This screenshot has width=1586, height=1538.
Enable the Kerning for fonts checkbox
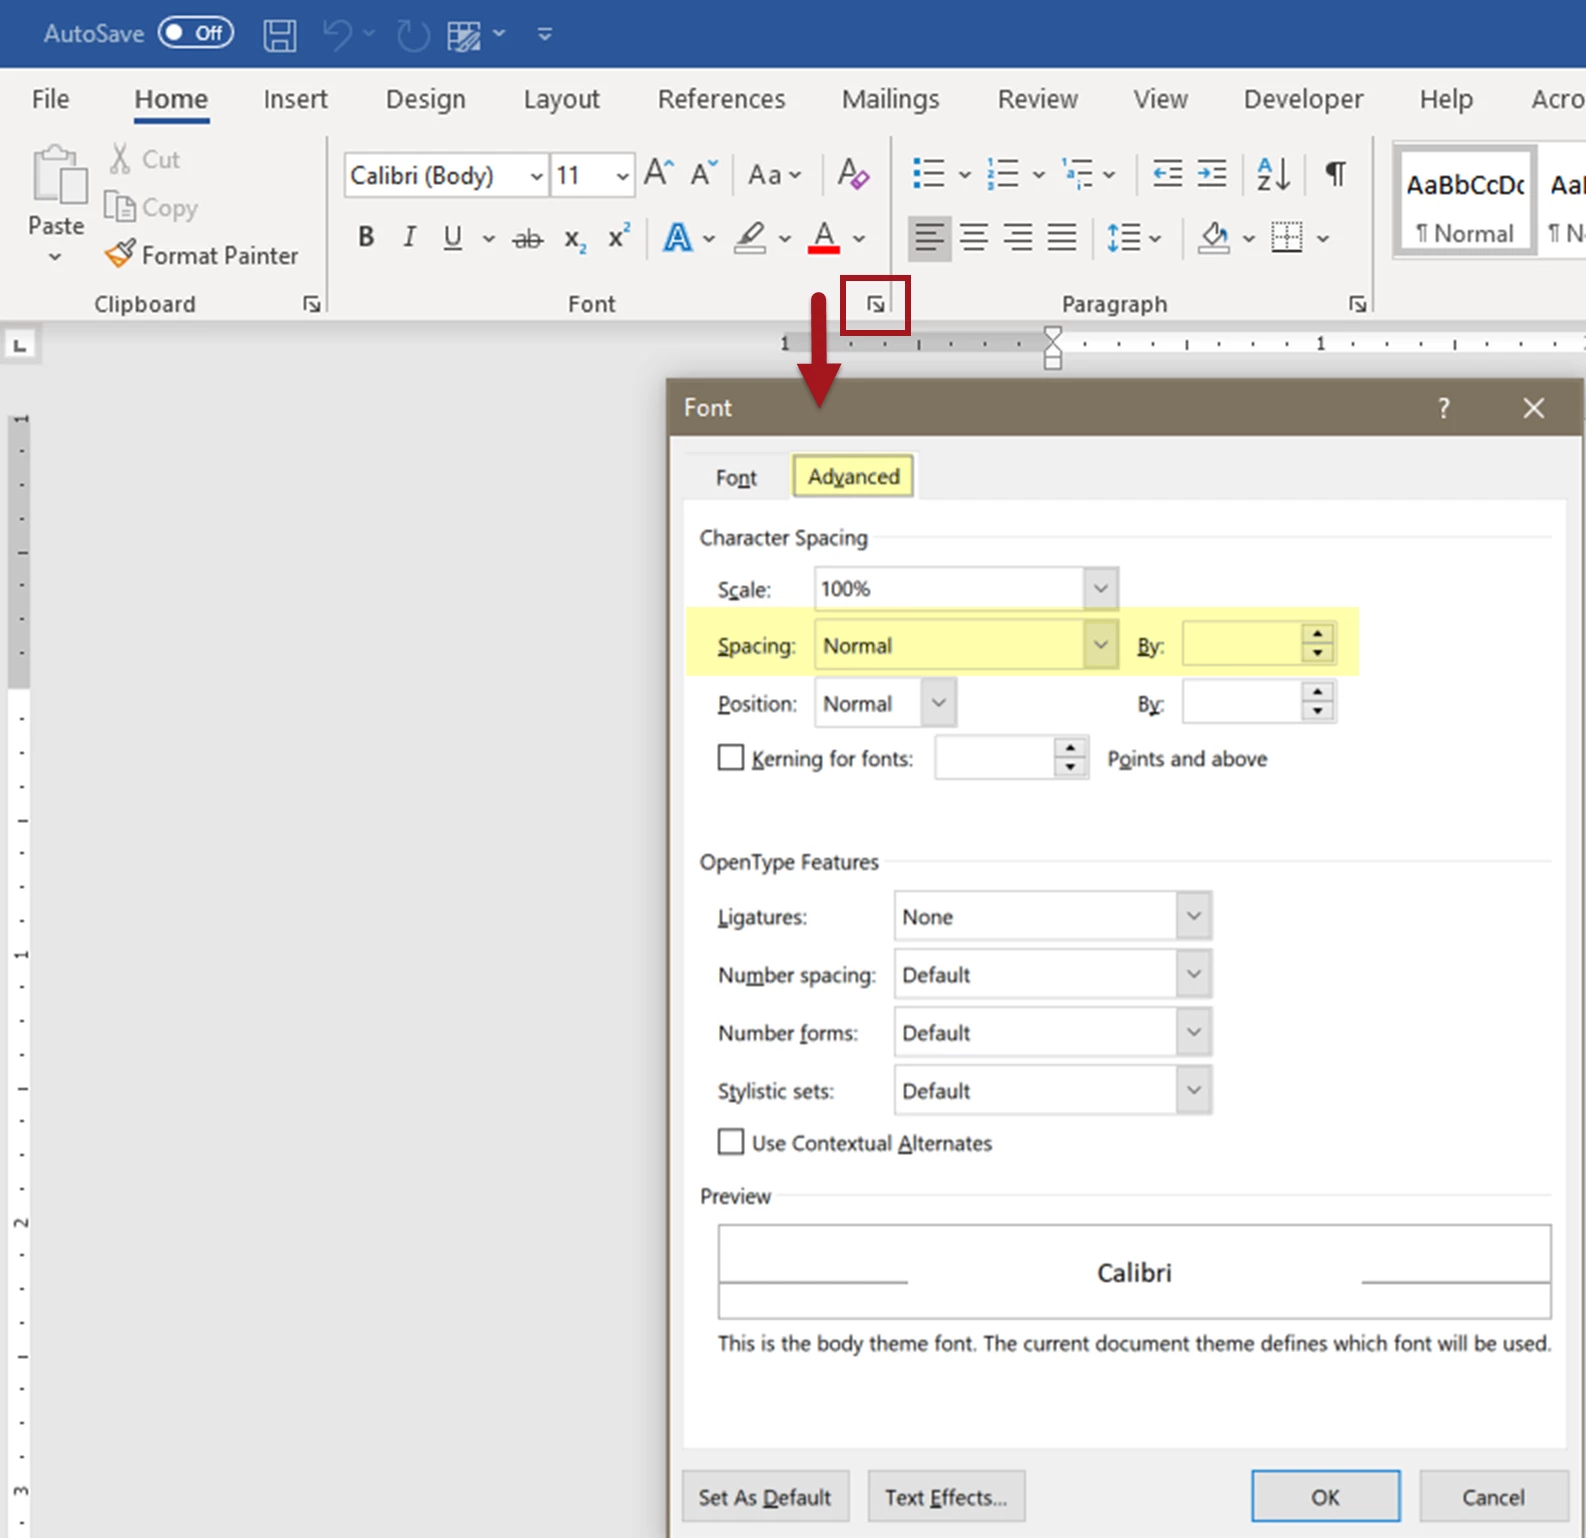click(x=731, y=758)
